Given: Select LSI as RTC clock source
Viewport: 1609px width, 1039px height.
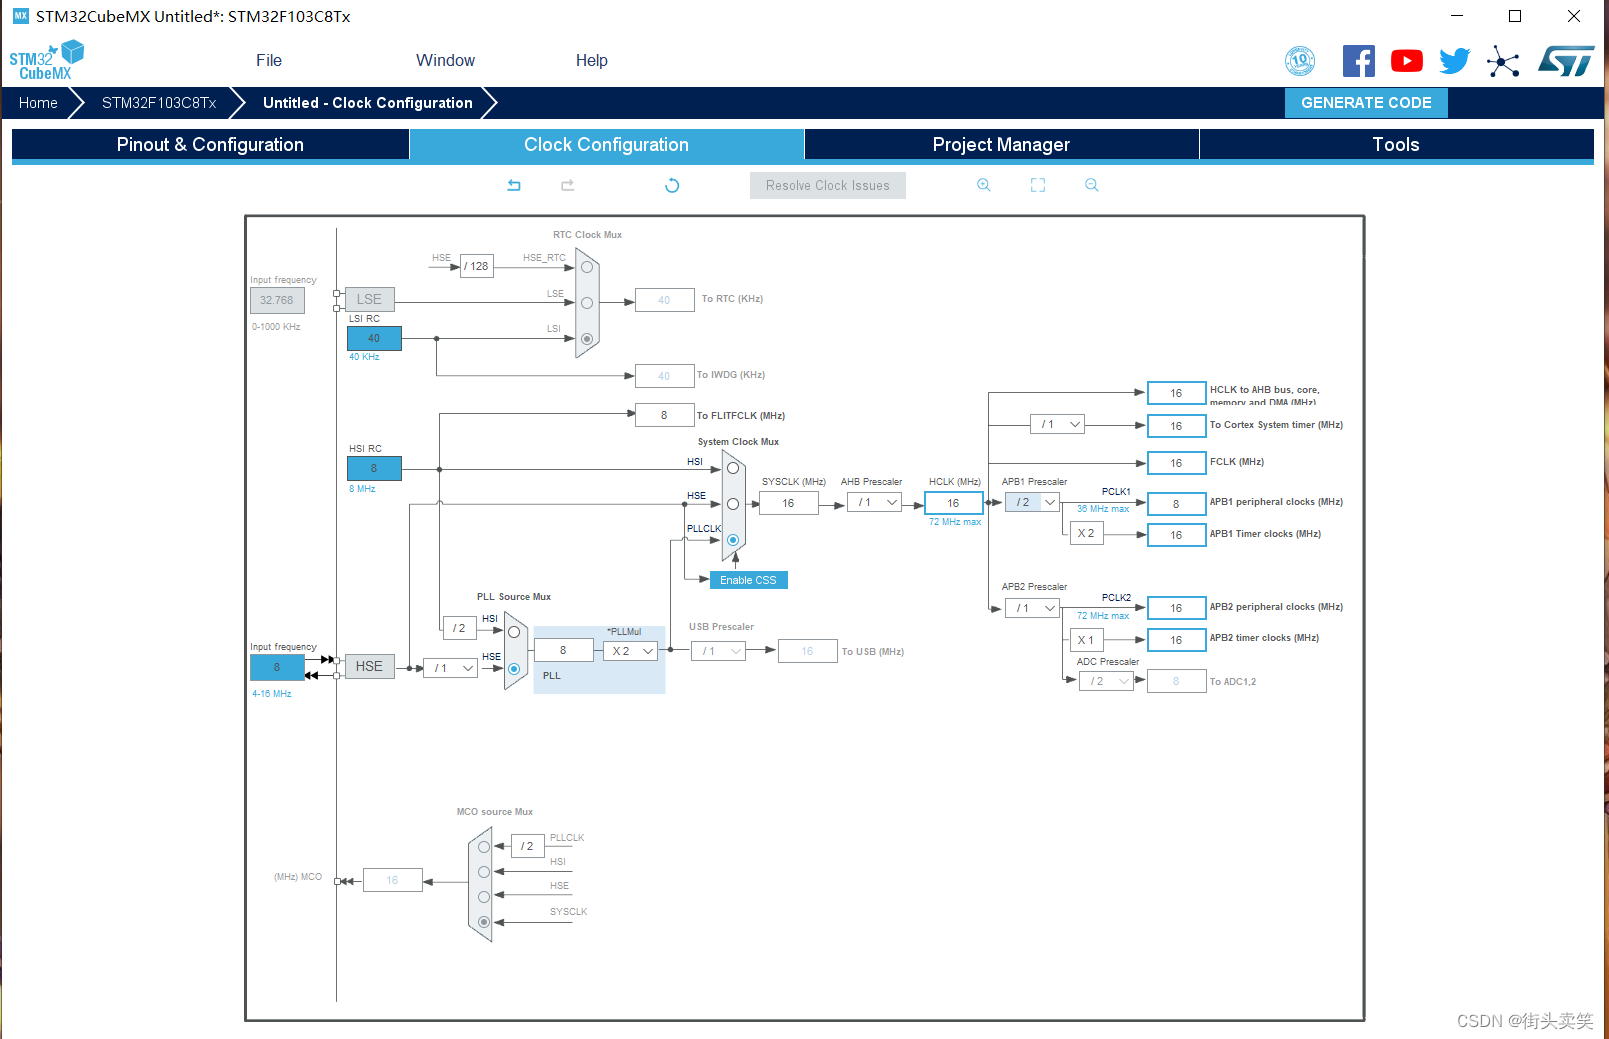Looking at the screenshot, I should (587, 339).
